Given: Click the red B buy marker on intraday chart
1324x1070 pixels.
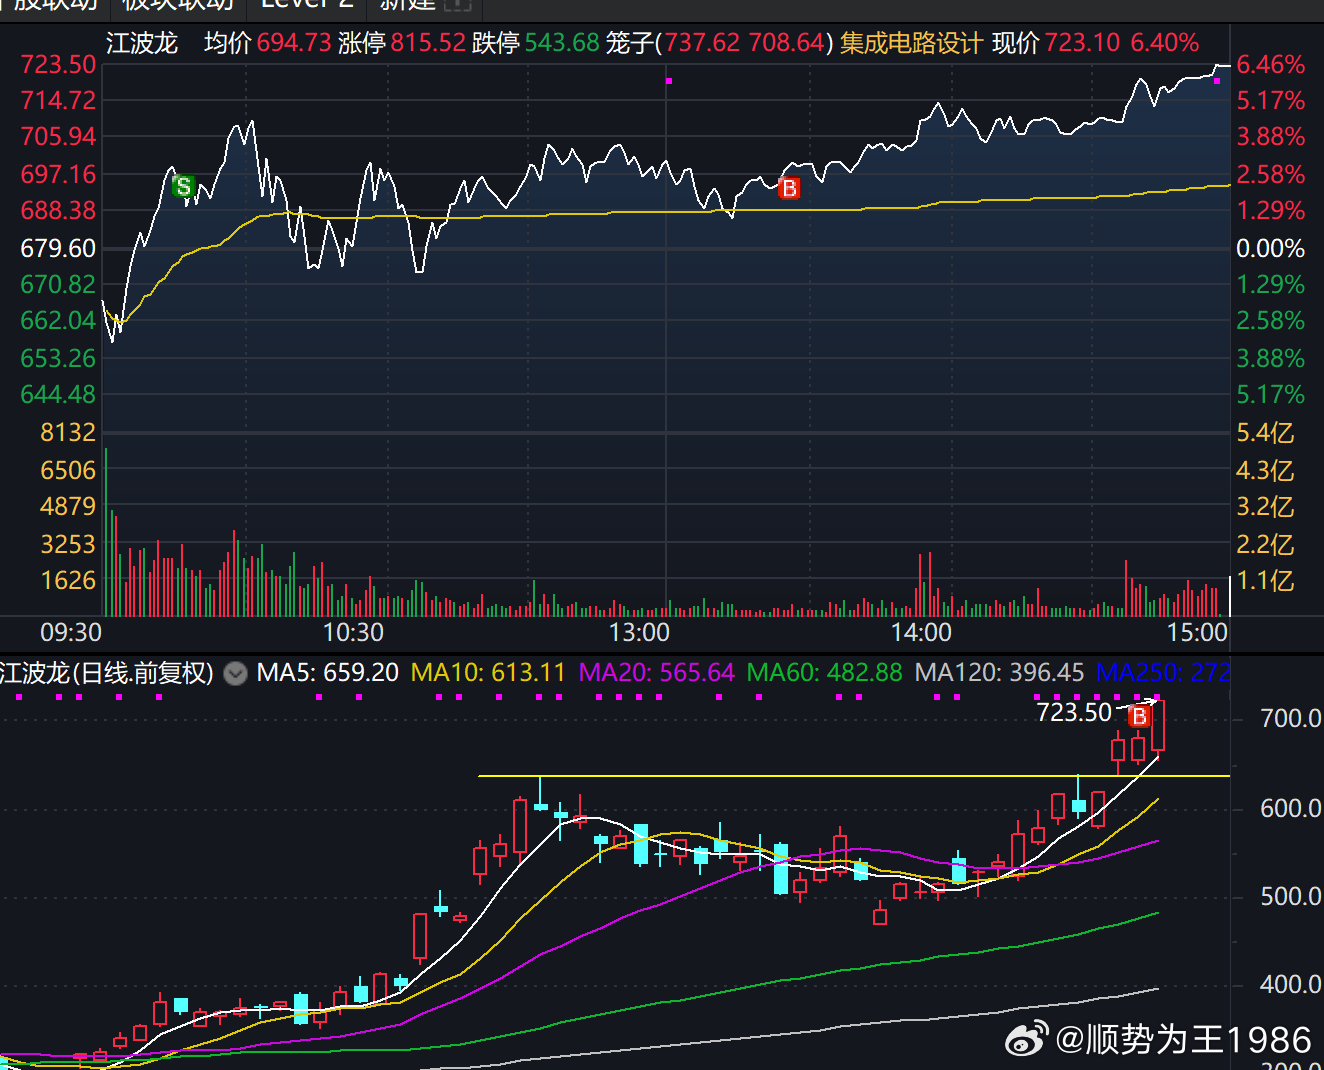Looking at the screenshot, I should pyautogui.click(x=789, y=188).
